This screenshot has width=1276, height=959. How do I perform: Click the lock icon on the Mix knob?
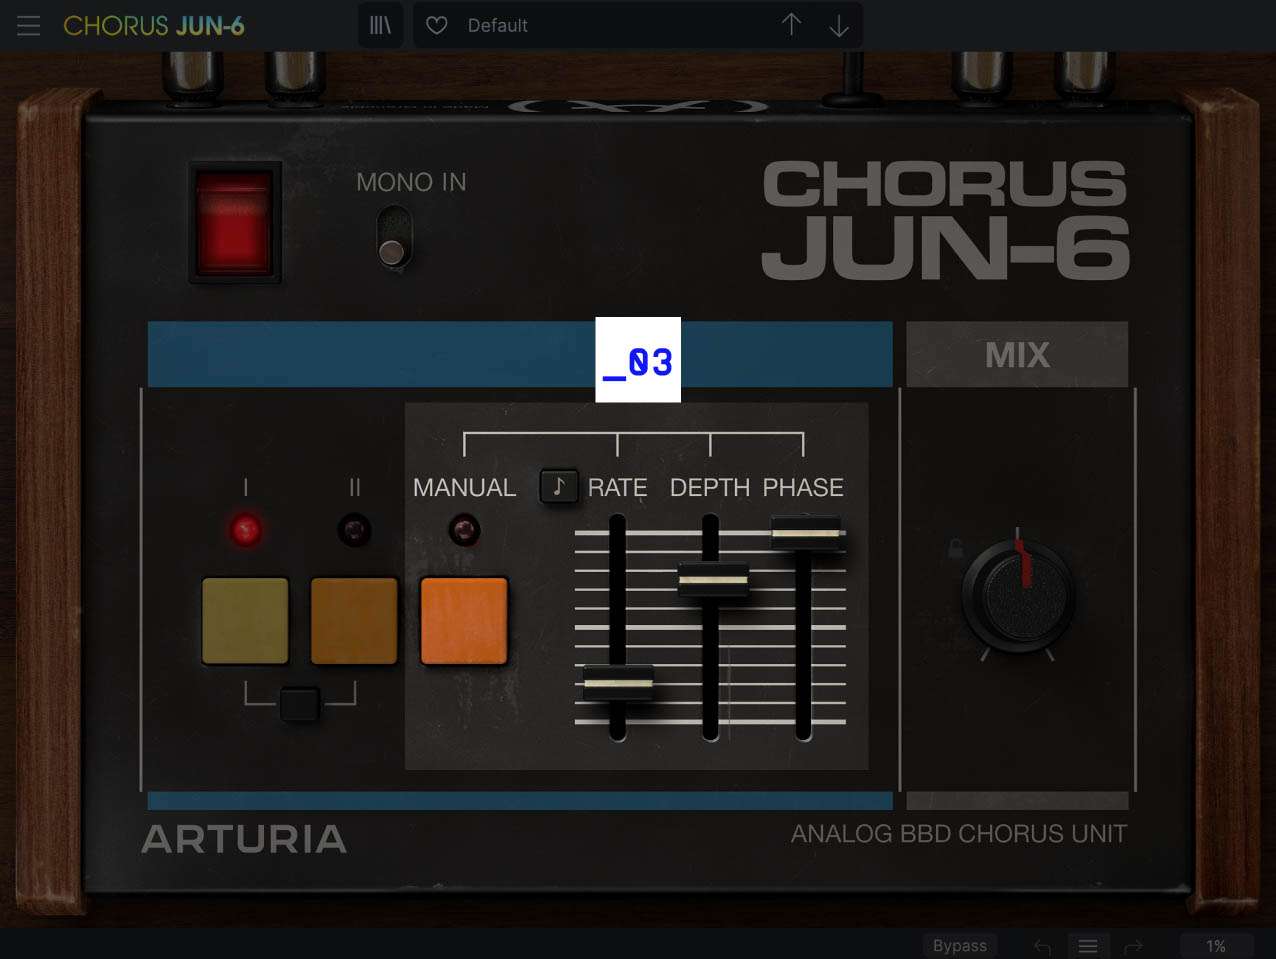click(x=955, y=548)
